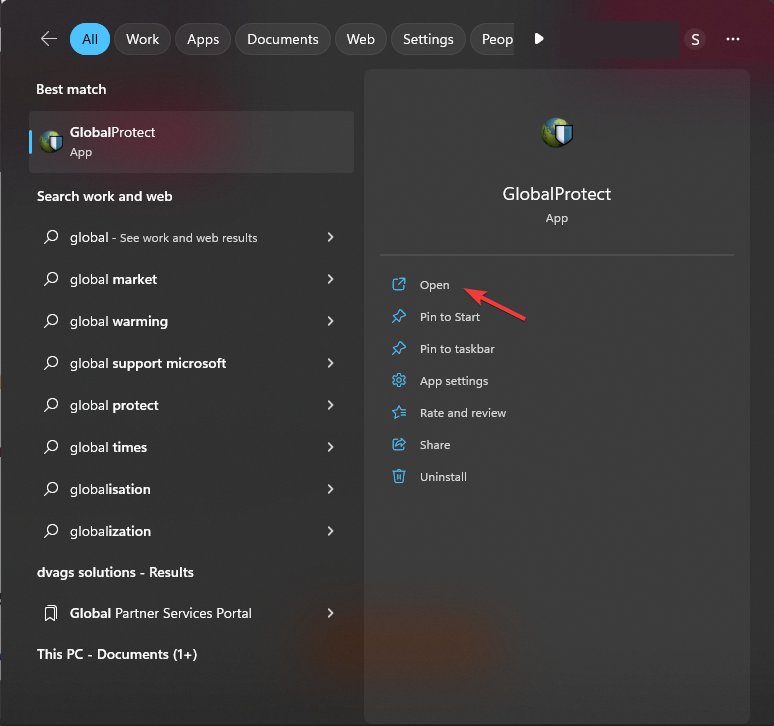Click the Uninstall trash can icon
Image resolution: width=774 pixels, height=726 pixels.
point(399,476)
